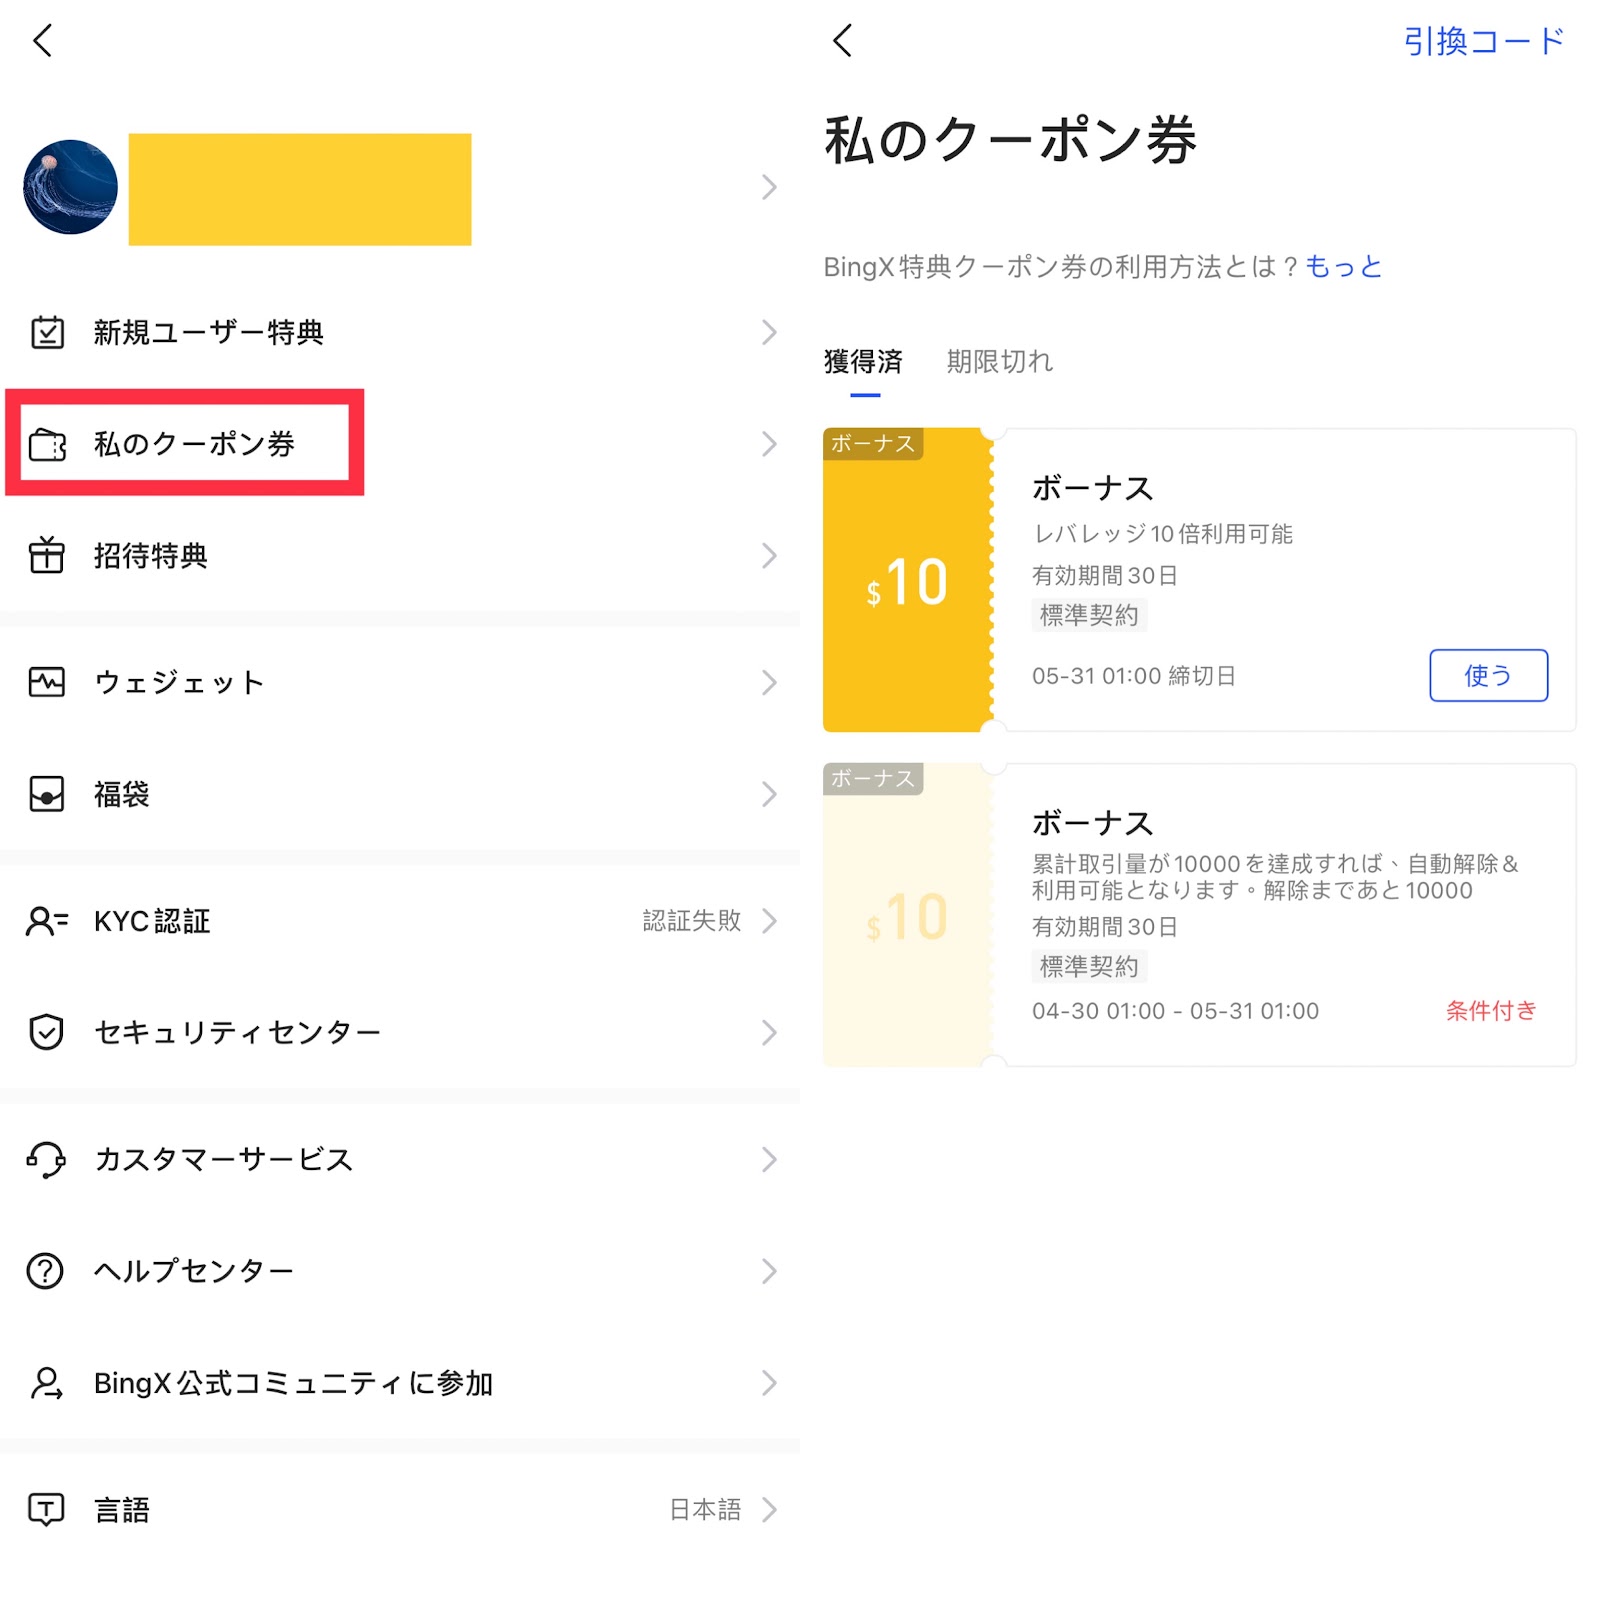Expand the language row showing 日本語
This screenshot has width=1600, height=1599.
768,1509
